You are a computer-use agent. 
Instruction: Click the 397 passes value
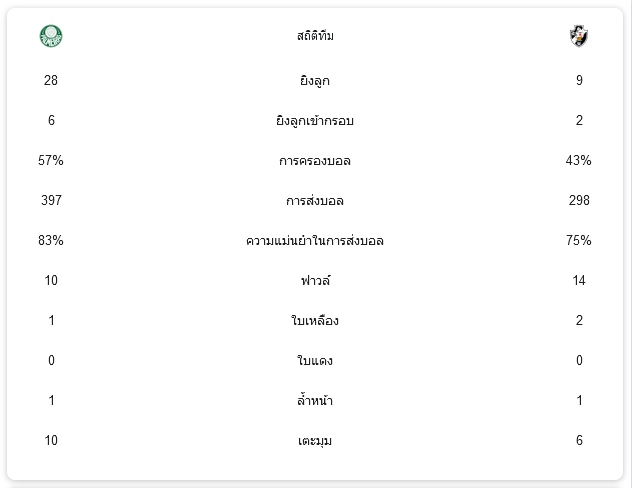coord(51,200)
